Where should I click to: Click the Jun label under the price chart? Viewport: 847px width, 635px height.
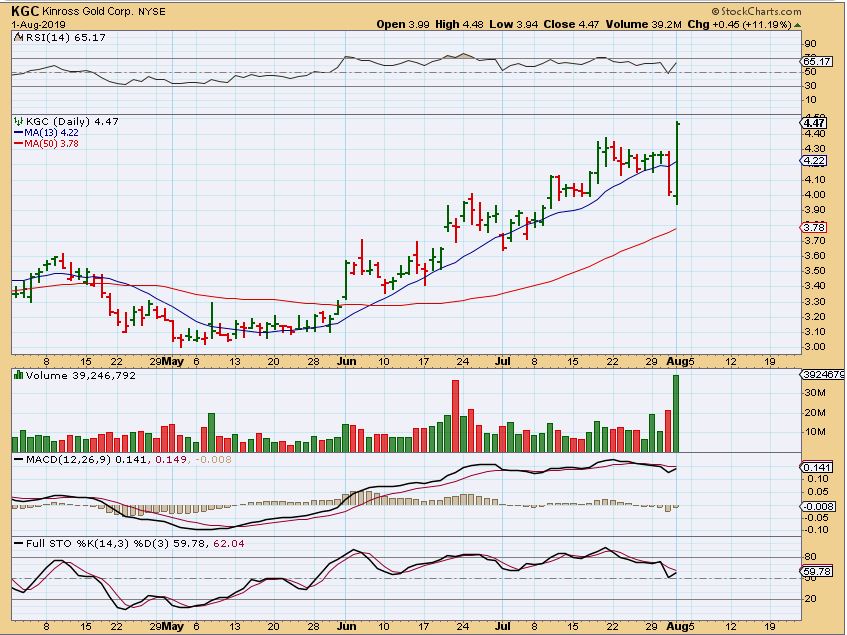346,361
